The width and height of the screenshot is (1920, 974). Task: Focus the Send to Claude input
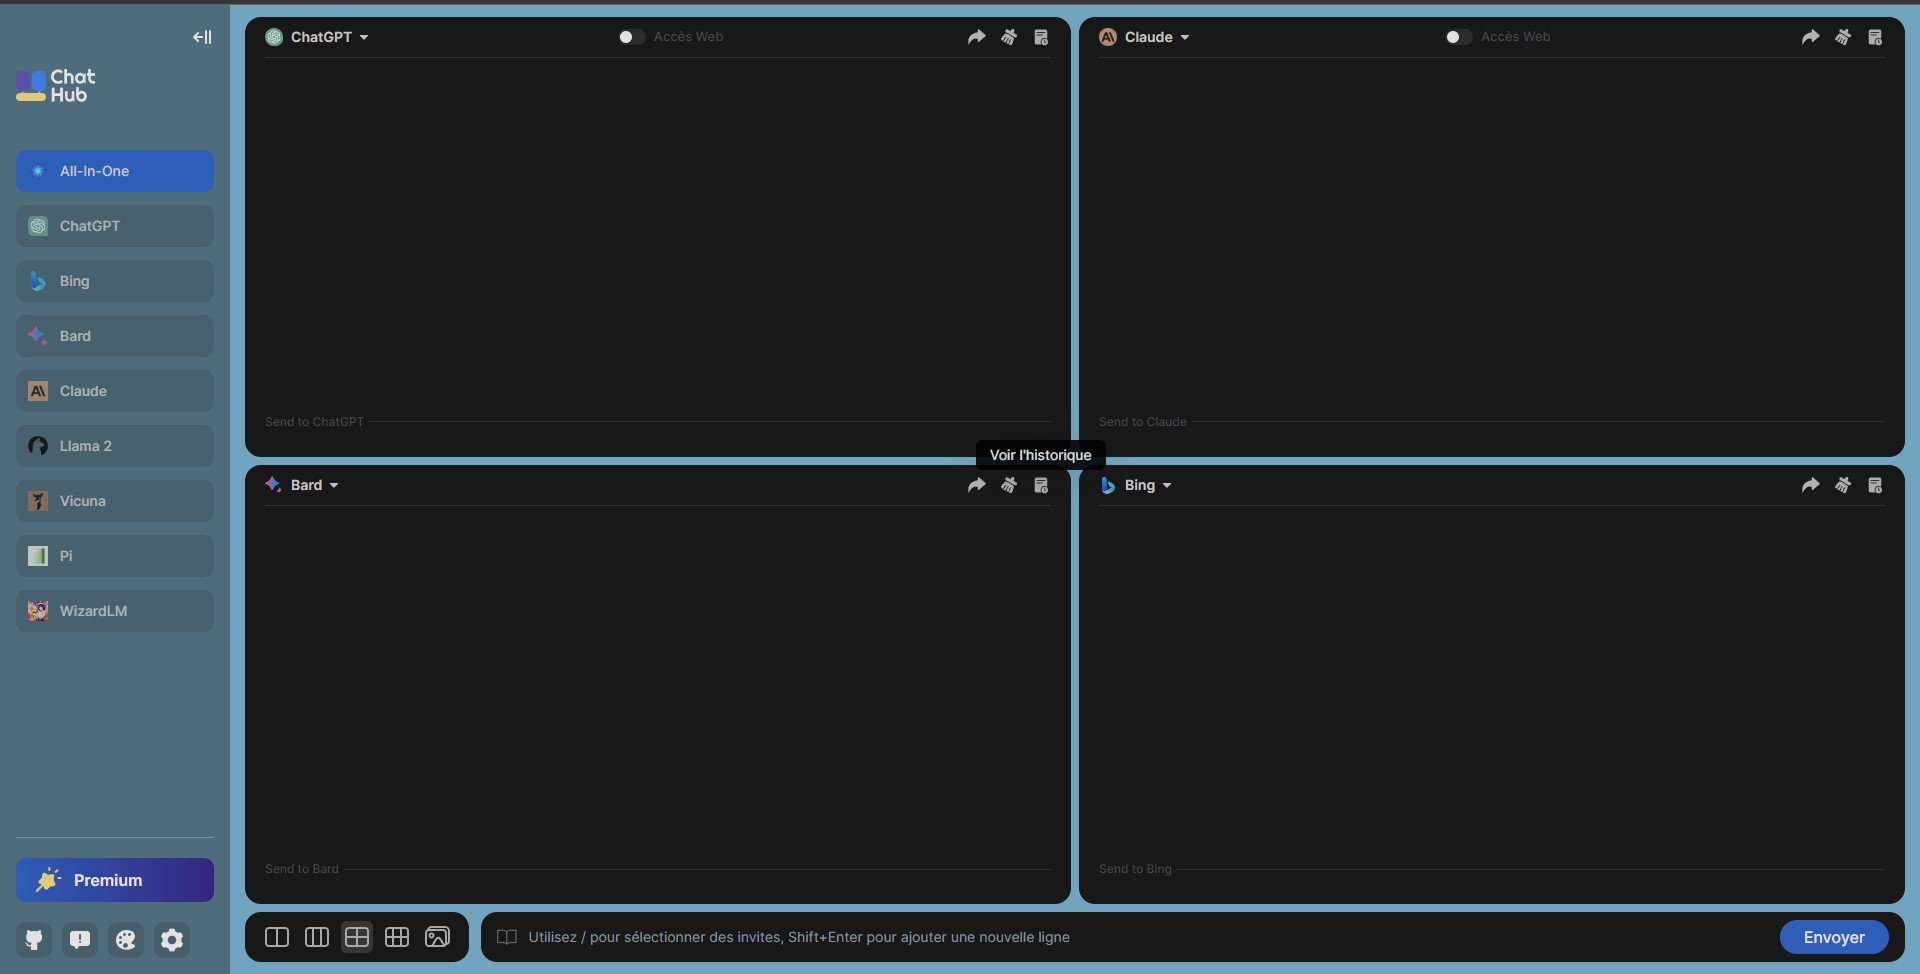(x=1491, y=422)
